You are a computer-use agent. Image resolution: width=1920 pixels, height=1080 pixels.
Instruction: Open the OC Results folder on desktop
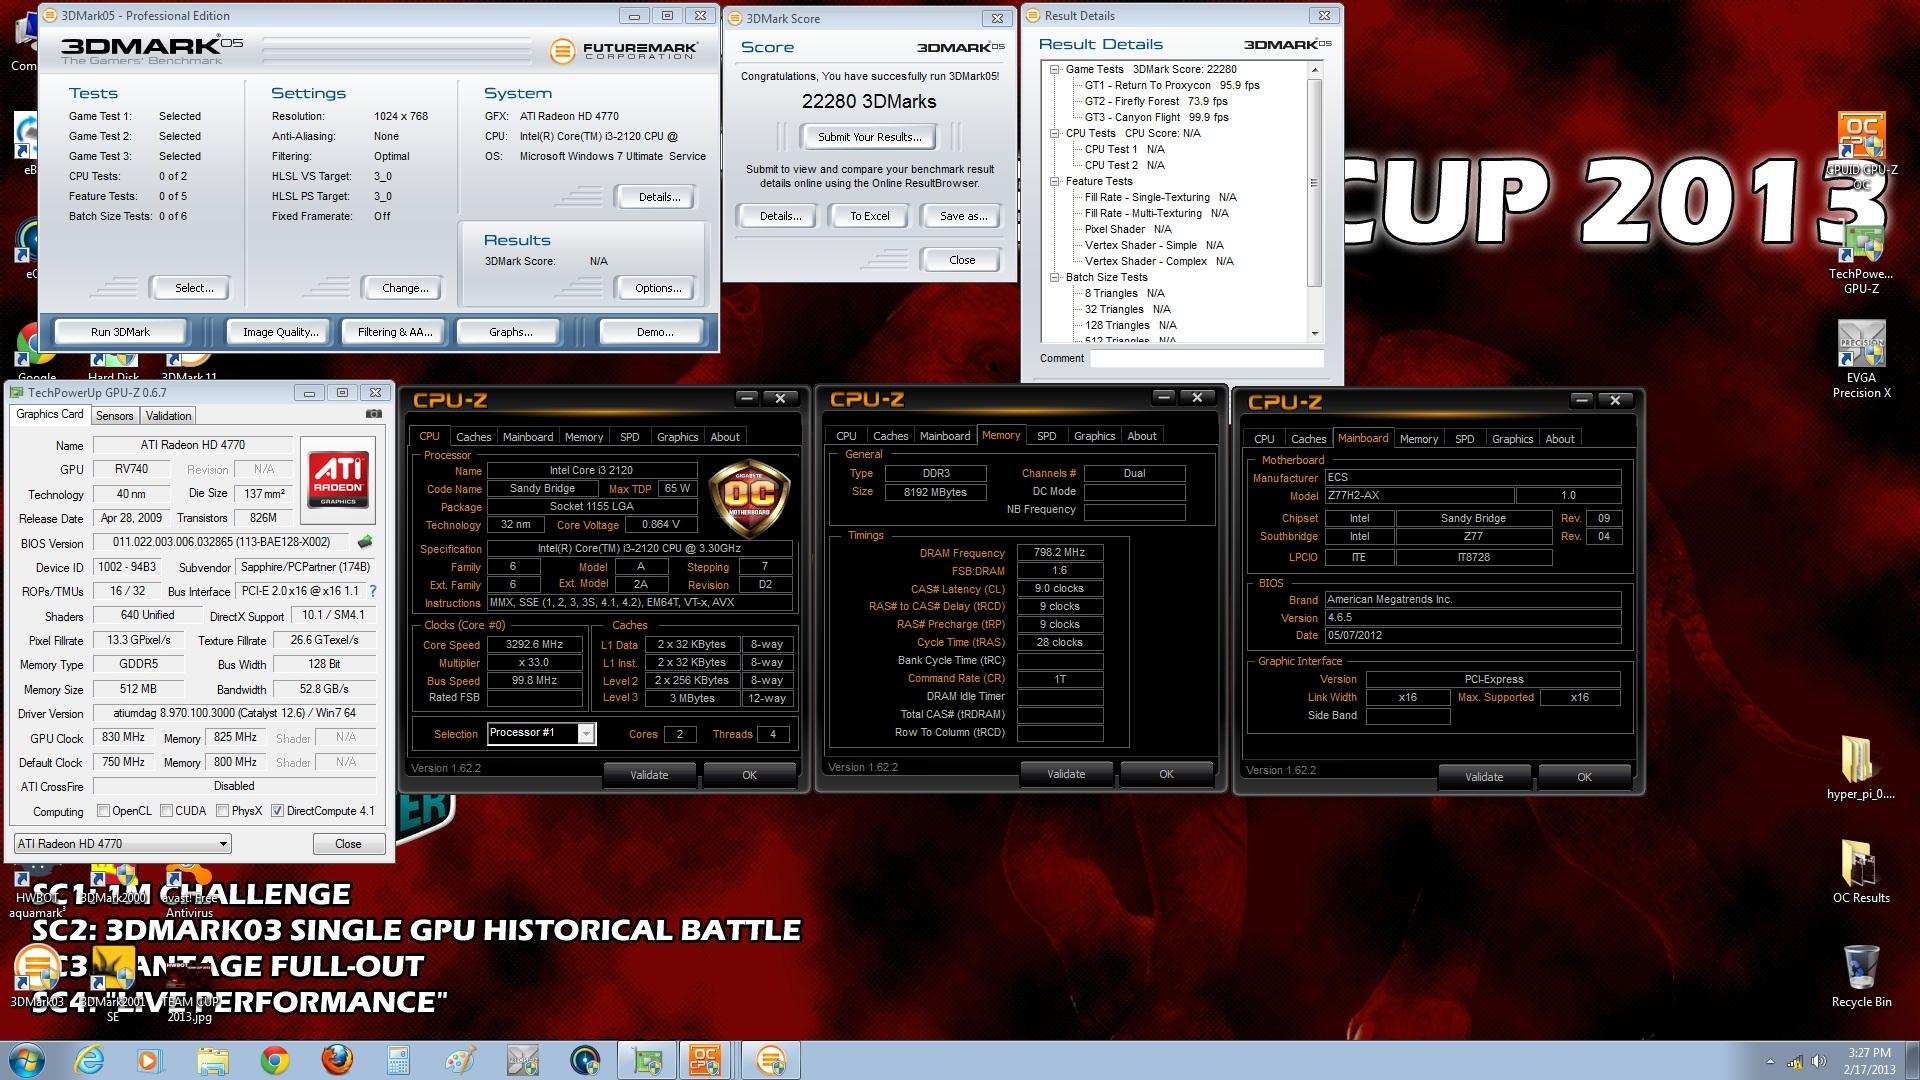1861,870
